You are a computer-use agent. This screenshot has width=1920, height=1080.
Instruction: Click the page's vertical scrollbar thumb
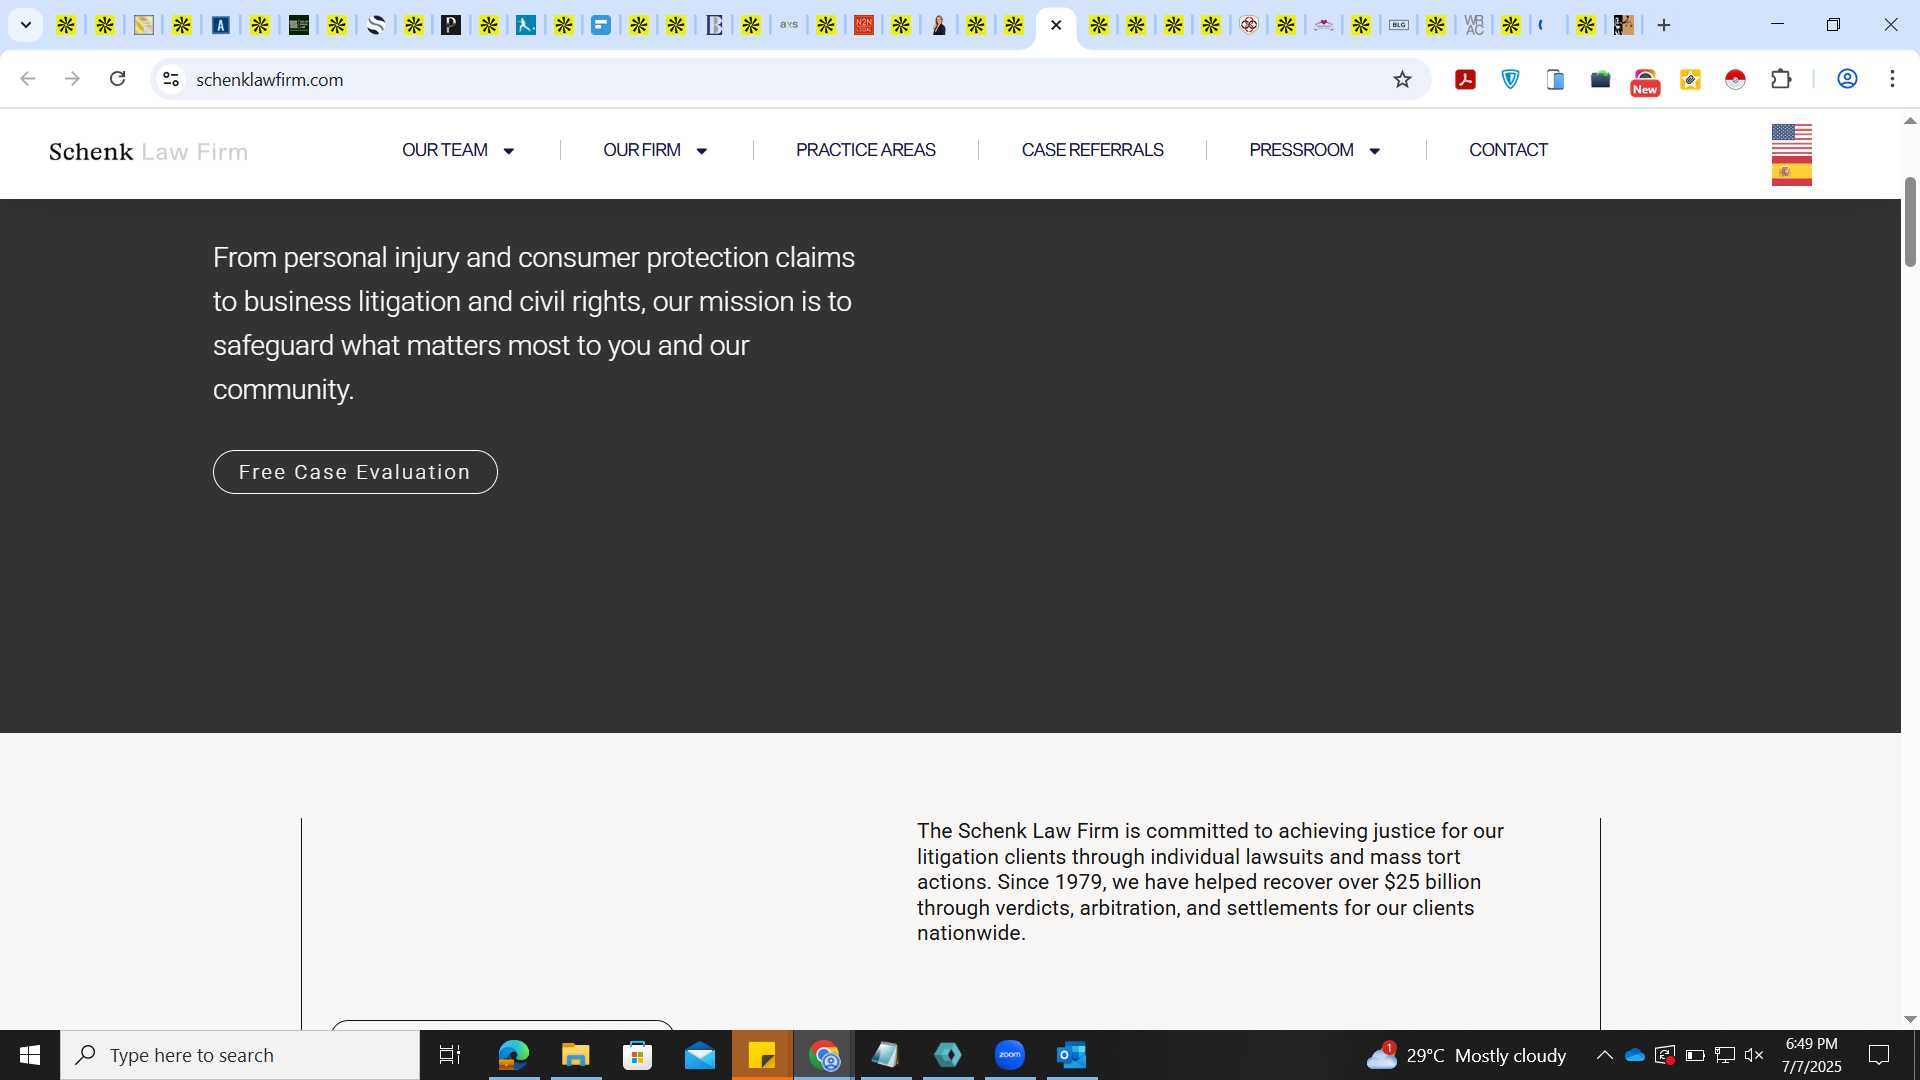point(1910,222)
